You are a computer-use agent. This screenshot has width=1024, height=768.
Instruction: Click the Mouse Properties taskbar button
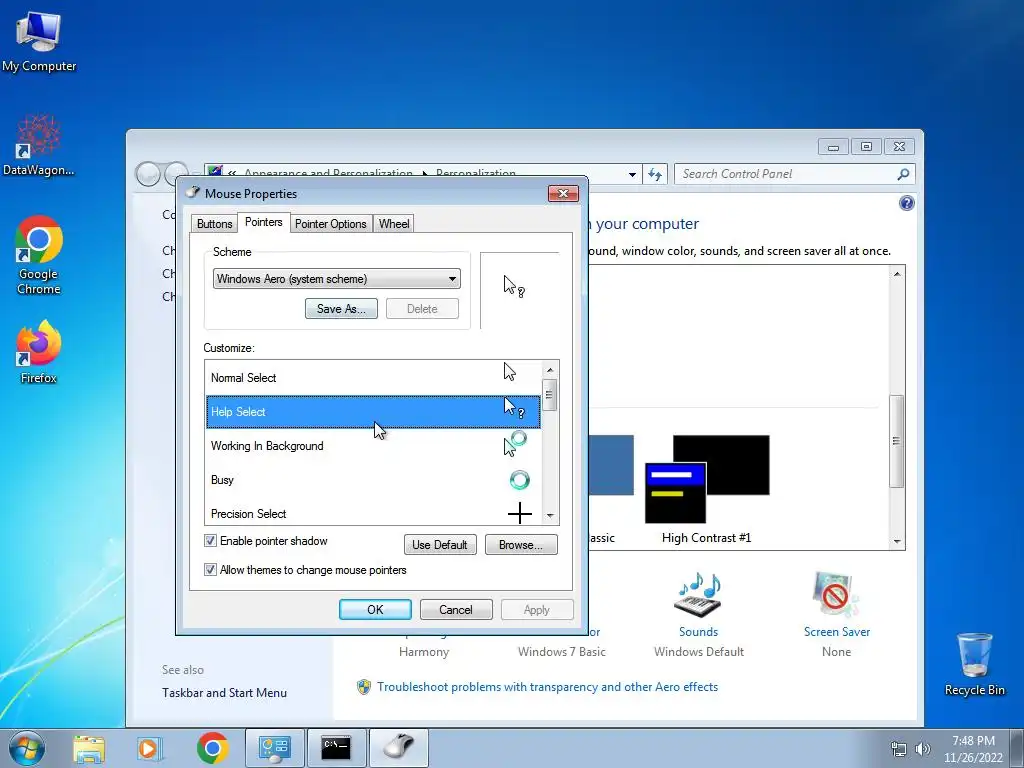click(398, 748)
